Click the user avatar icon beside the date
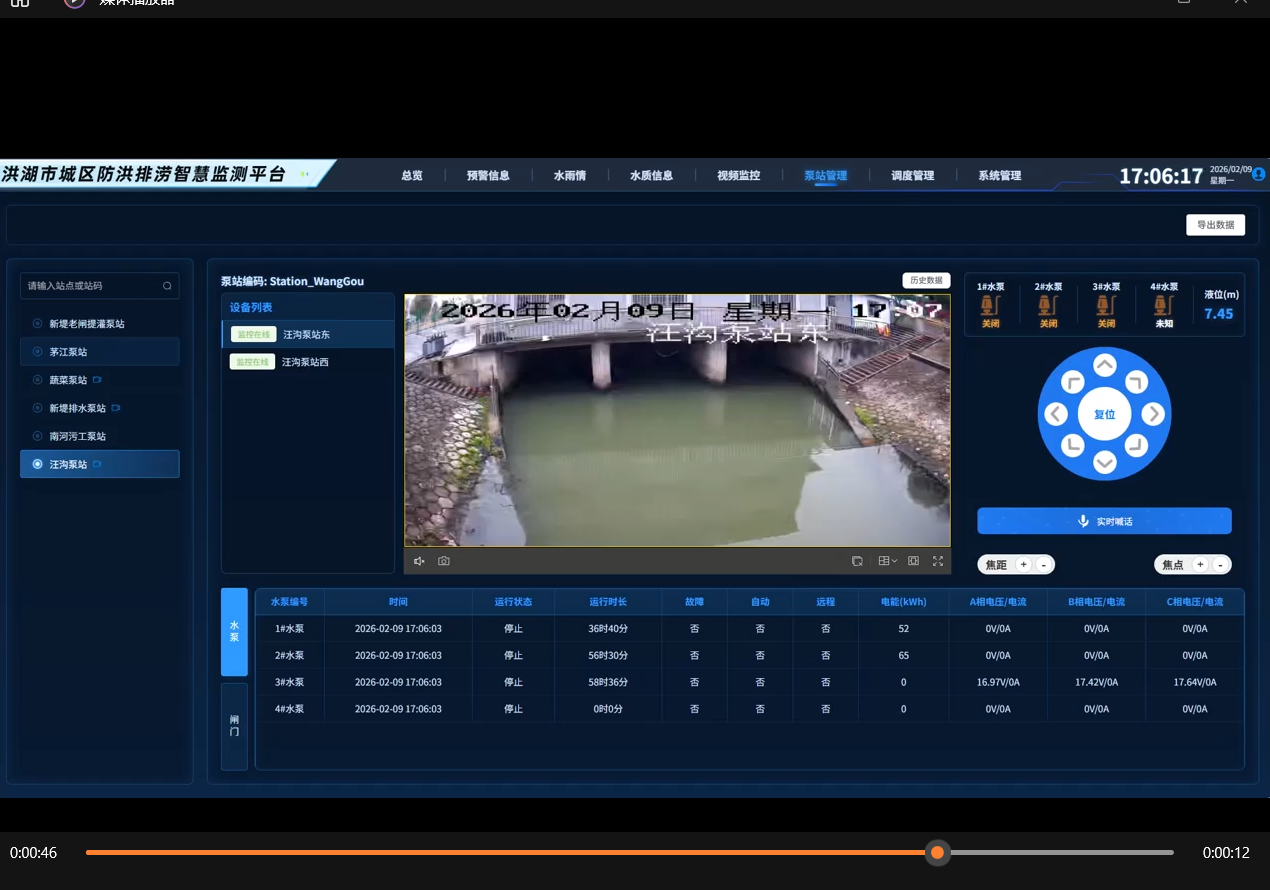The height and width of the screenshot is (890, 1270). 1259,174
